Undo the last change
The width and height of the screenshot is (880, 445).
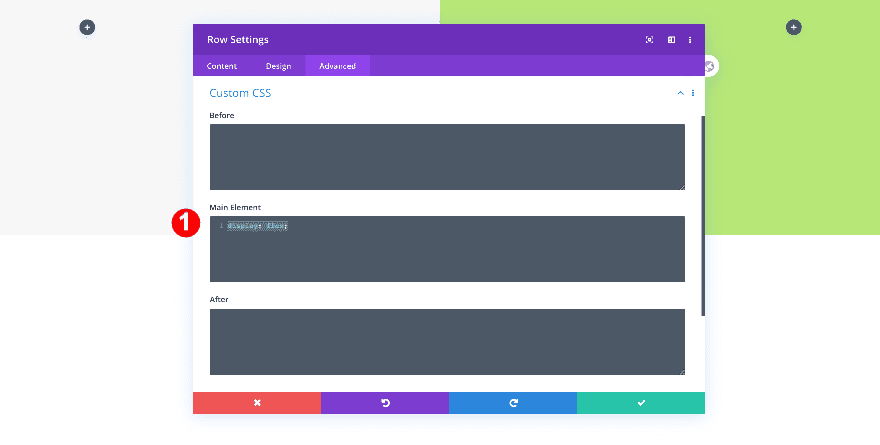(385, 402)
